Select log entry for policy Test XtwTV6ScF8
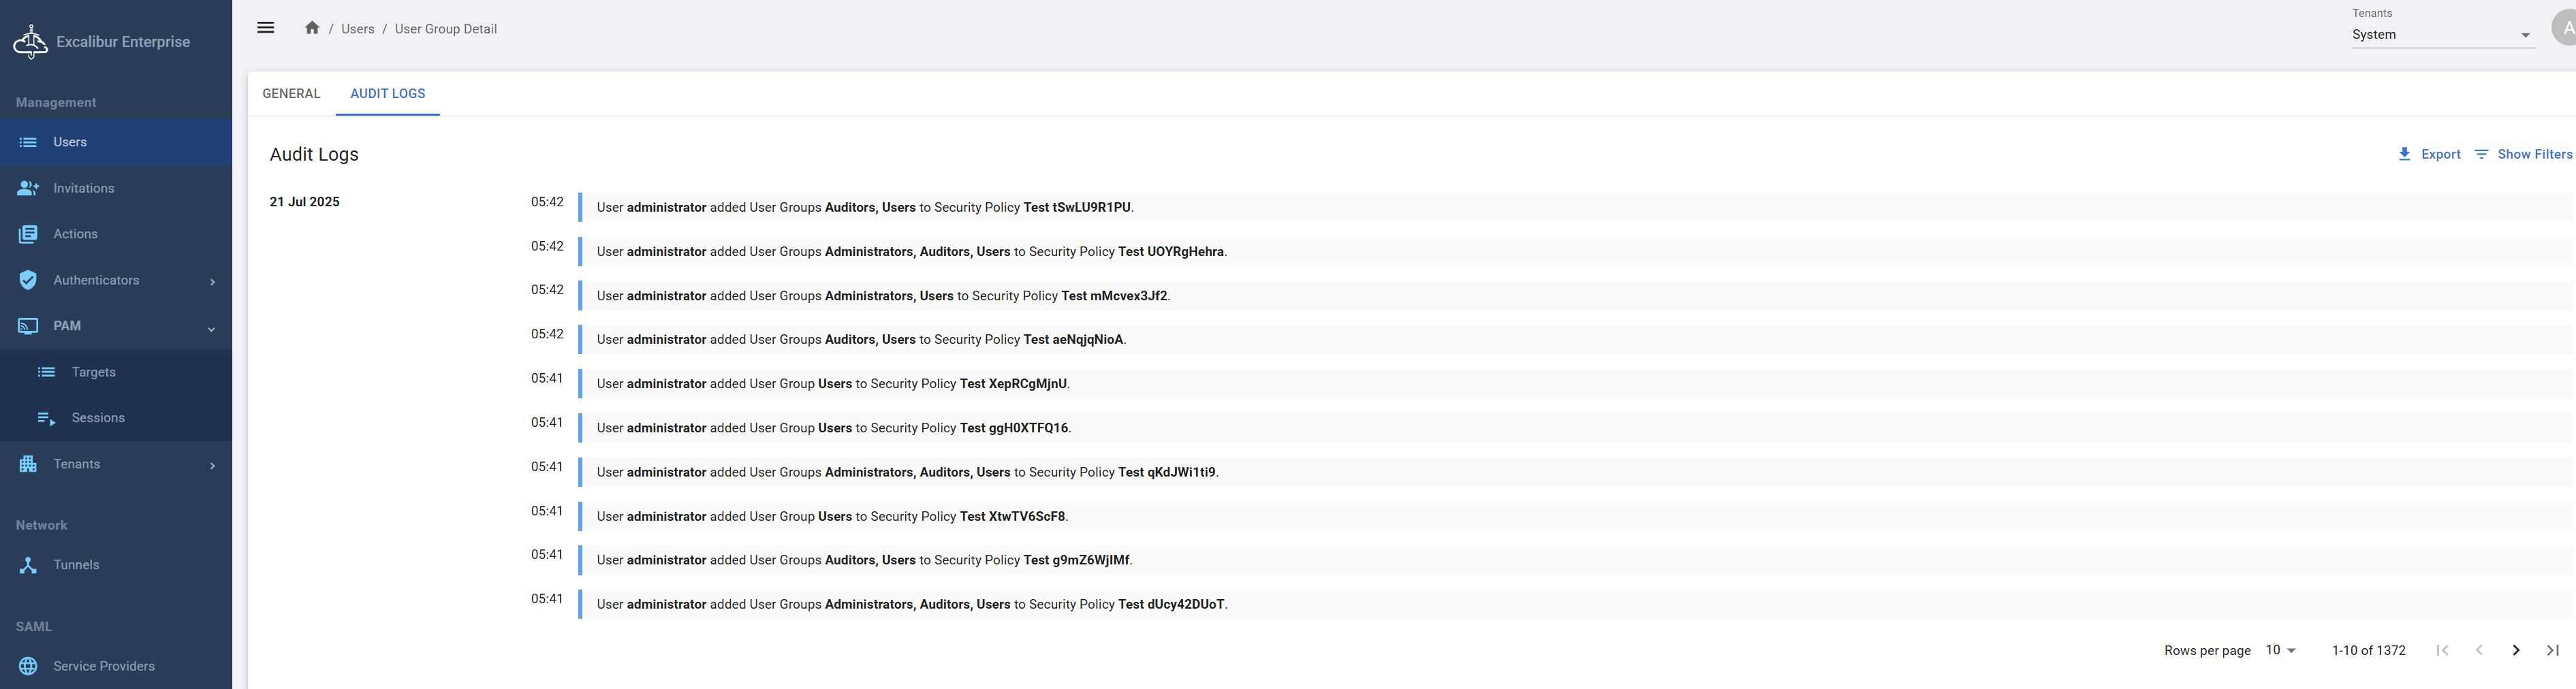The image size is (2576, 689). pyautogui.click(x=1576, y=516)
